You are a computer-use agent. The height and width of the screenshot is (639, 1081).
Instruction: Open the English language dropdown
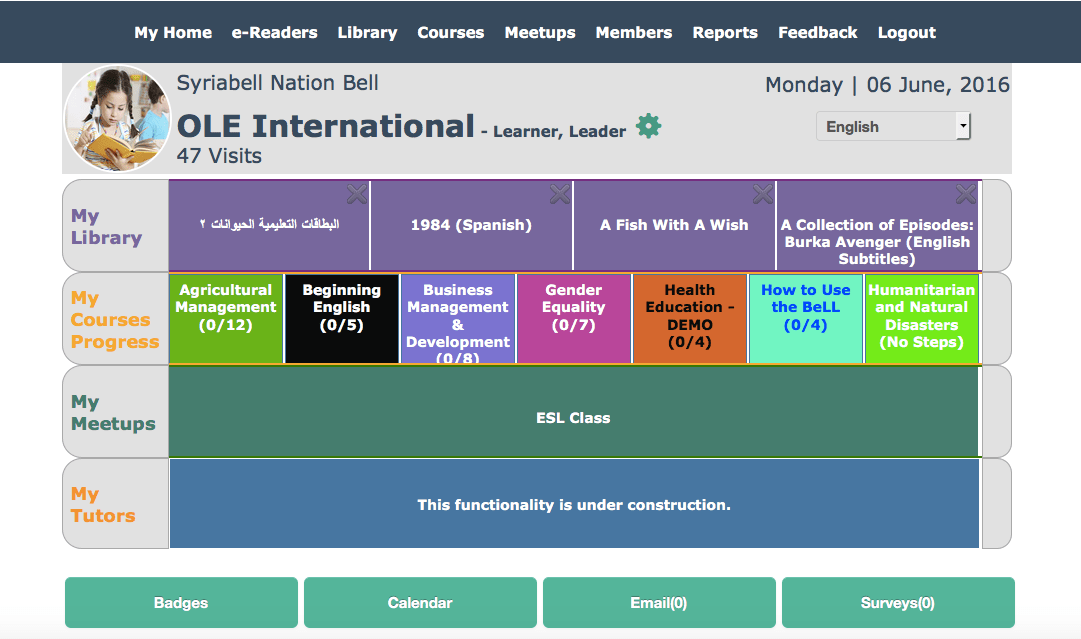(893, 127)
